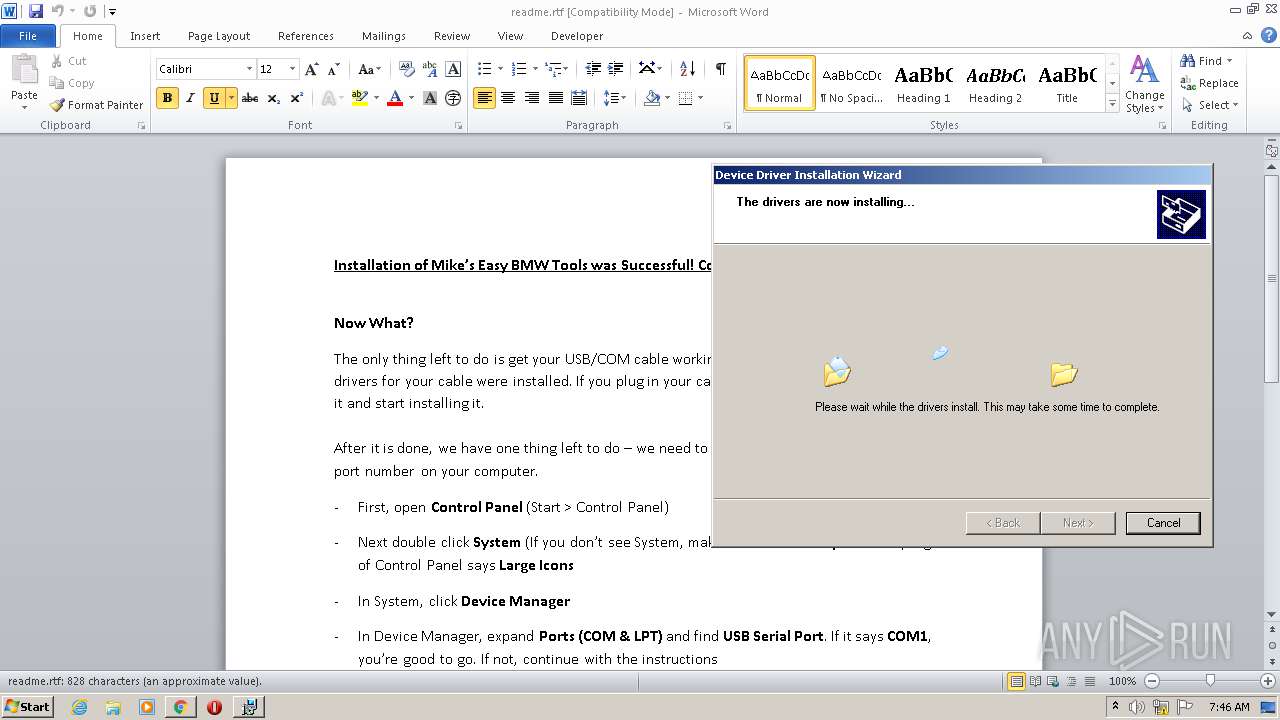Click the Windows Start button
The height and width of the screenshot is (720, 1280).
pos(27,706)
